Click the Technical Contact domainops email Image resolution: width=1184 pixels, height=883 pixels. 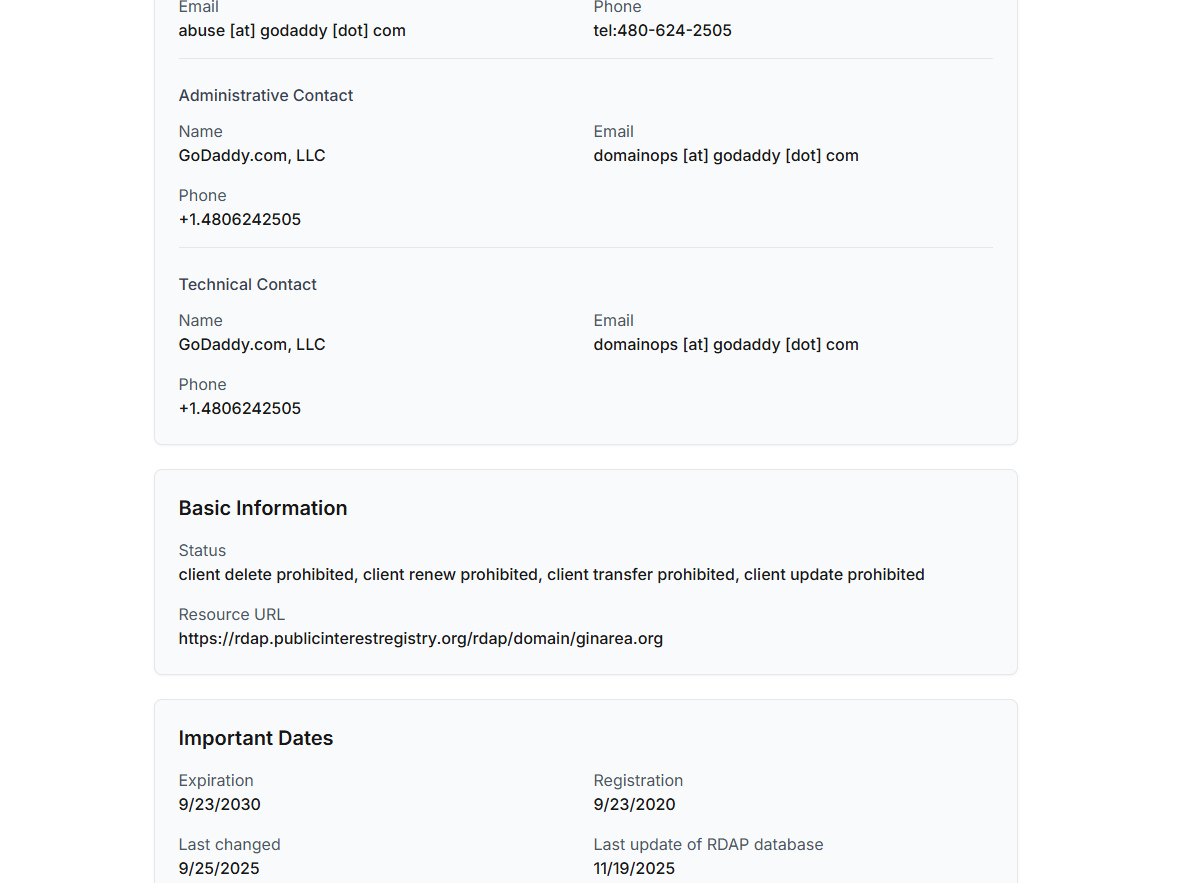tap(726, 344)
